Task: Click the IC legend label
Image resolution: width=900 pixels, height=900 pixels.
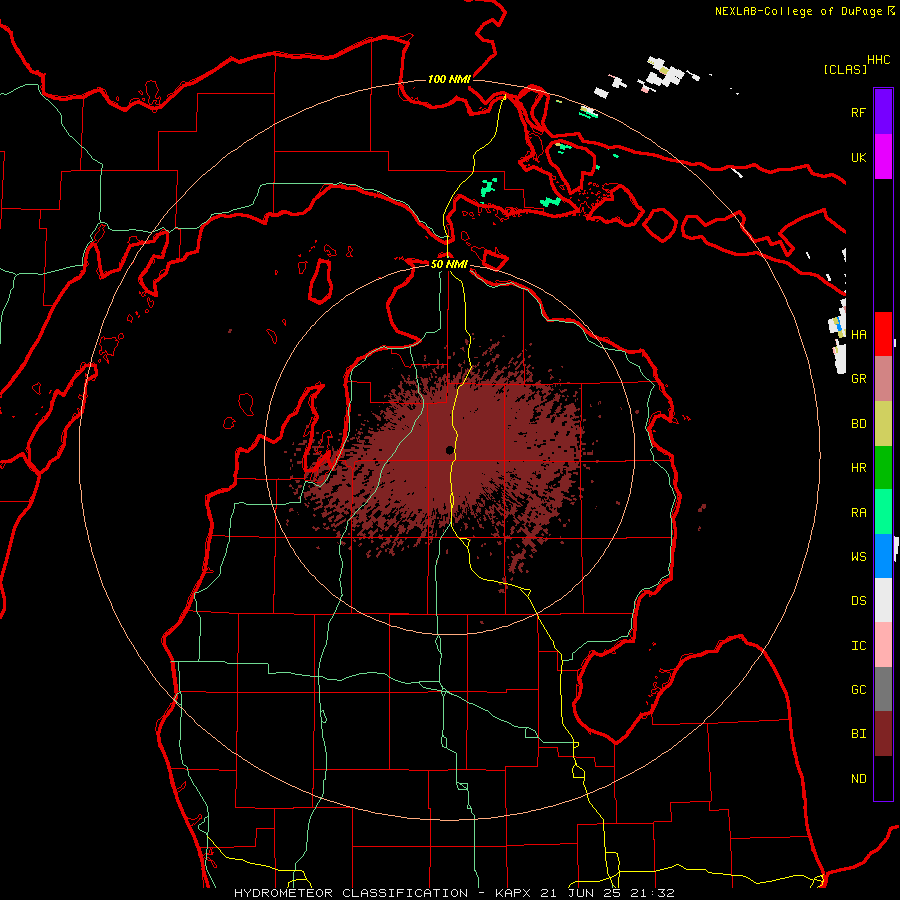Action: pos(859,646)
